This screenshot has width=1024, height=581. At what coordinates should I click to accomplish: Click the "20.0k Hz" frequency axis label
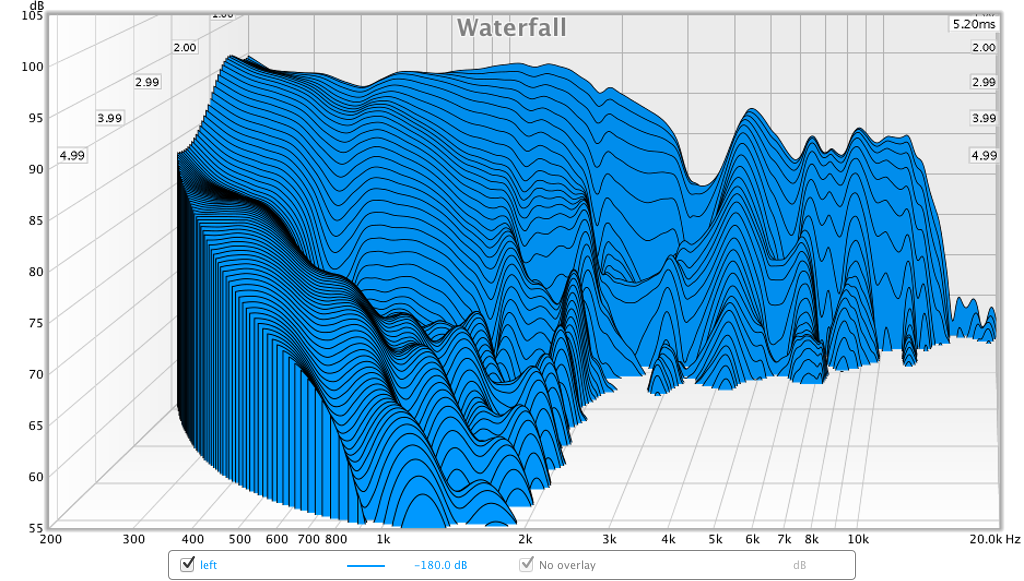tap(995, 539)
